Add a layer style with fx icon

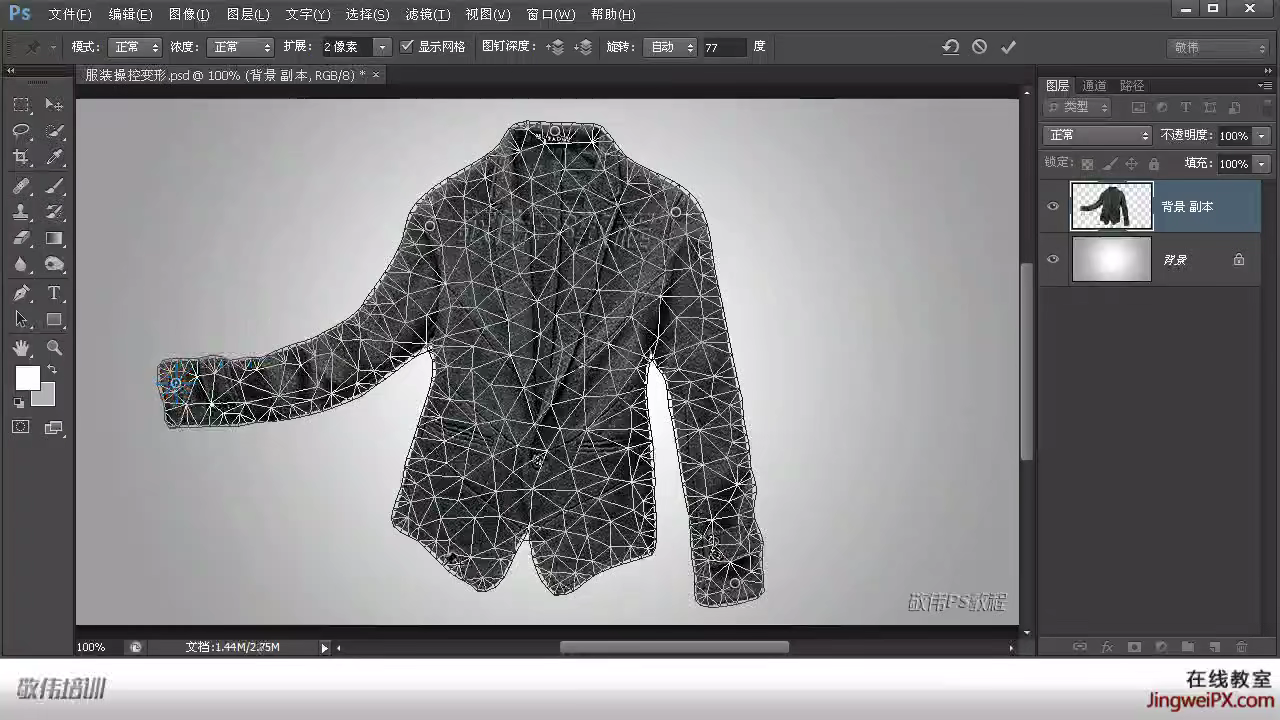click(x=1107, y=647)
